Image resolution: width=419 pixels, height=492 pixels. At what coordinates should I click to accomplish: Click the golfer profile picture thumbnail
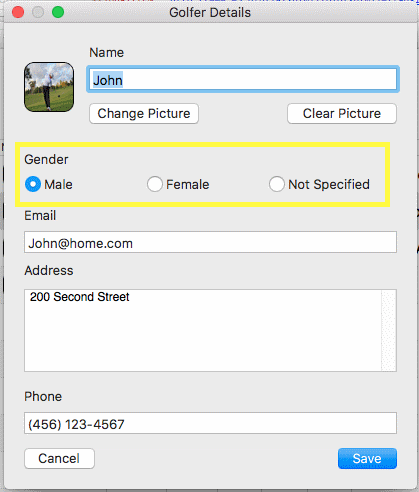49,87
